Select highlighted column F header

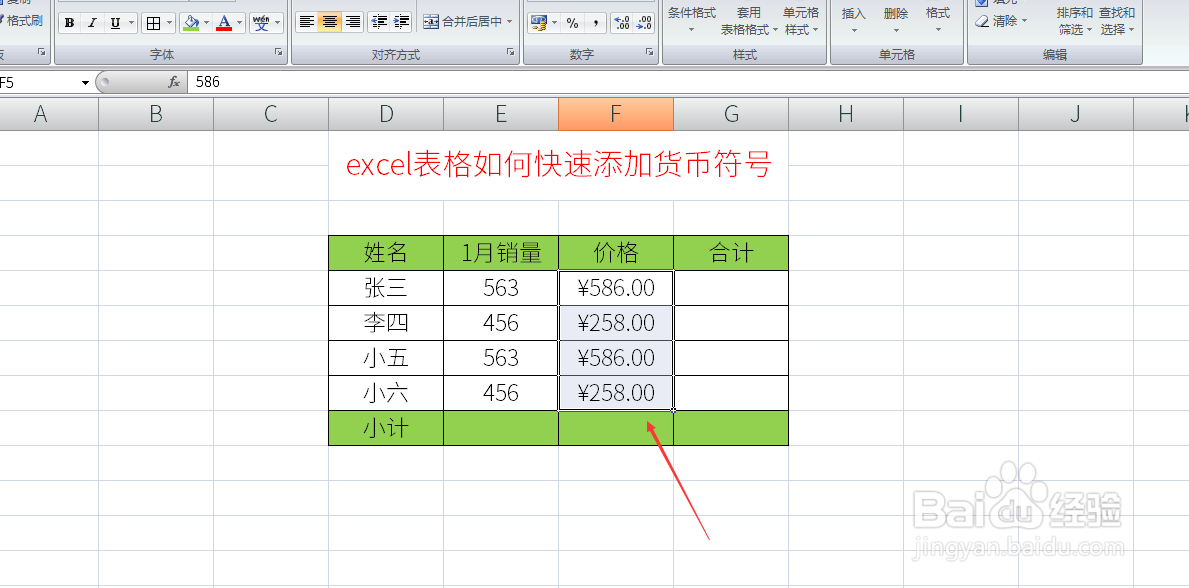616,114
